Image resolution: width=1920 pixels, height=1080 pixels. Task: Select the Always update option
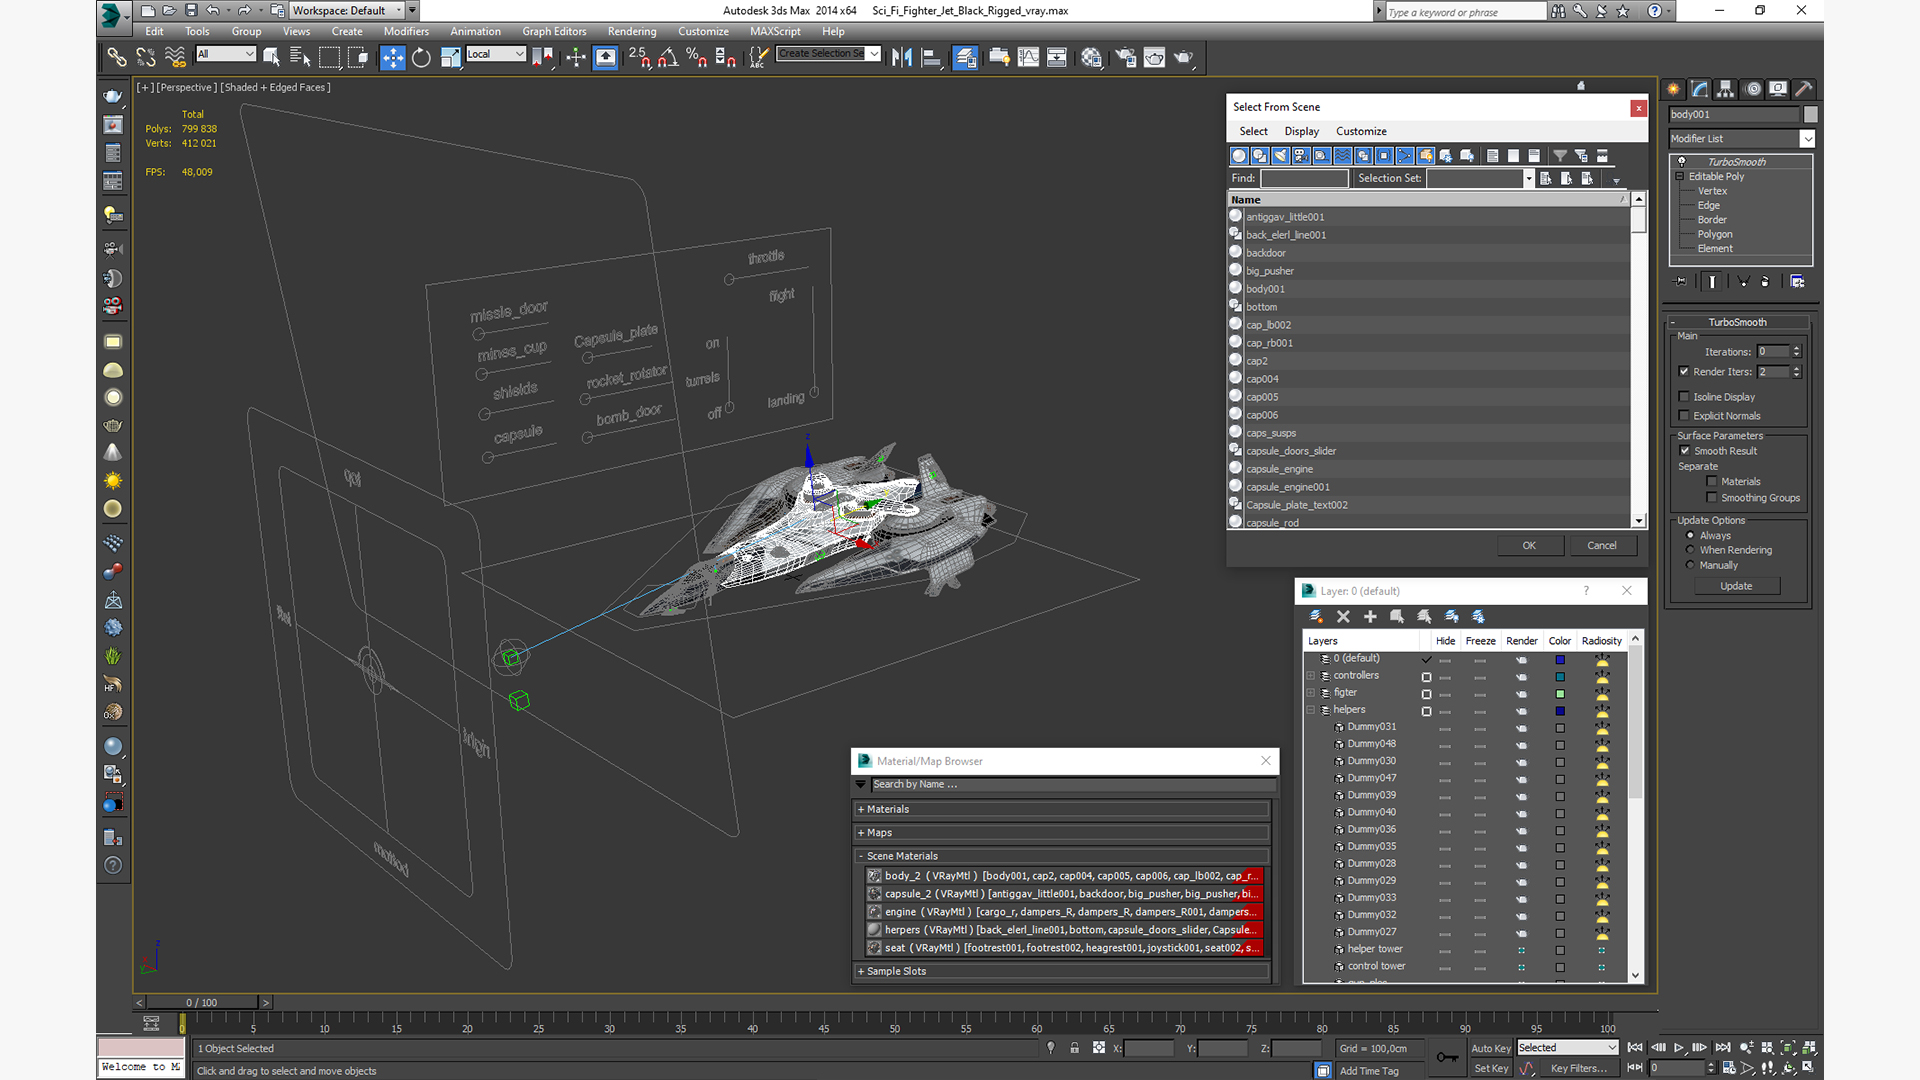point(1690,536)
